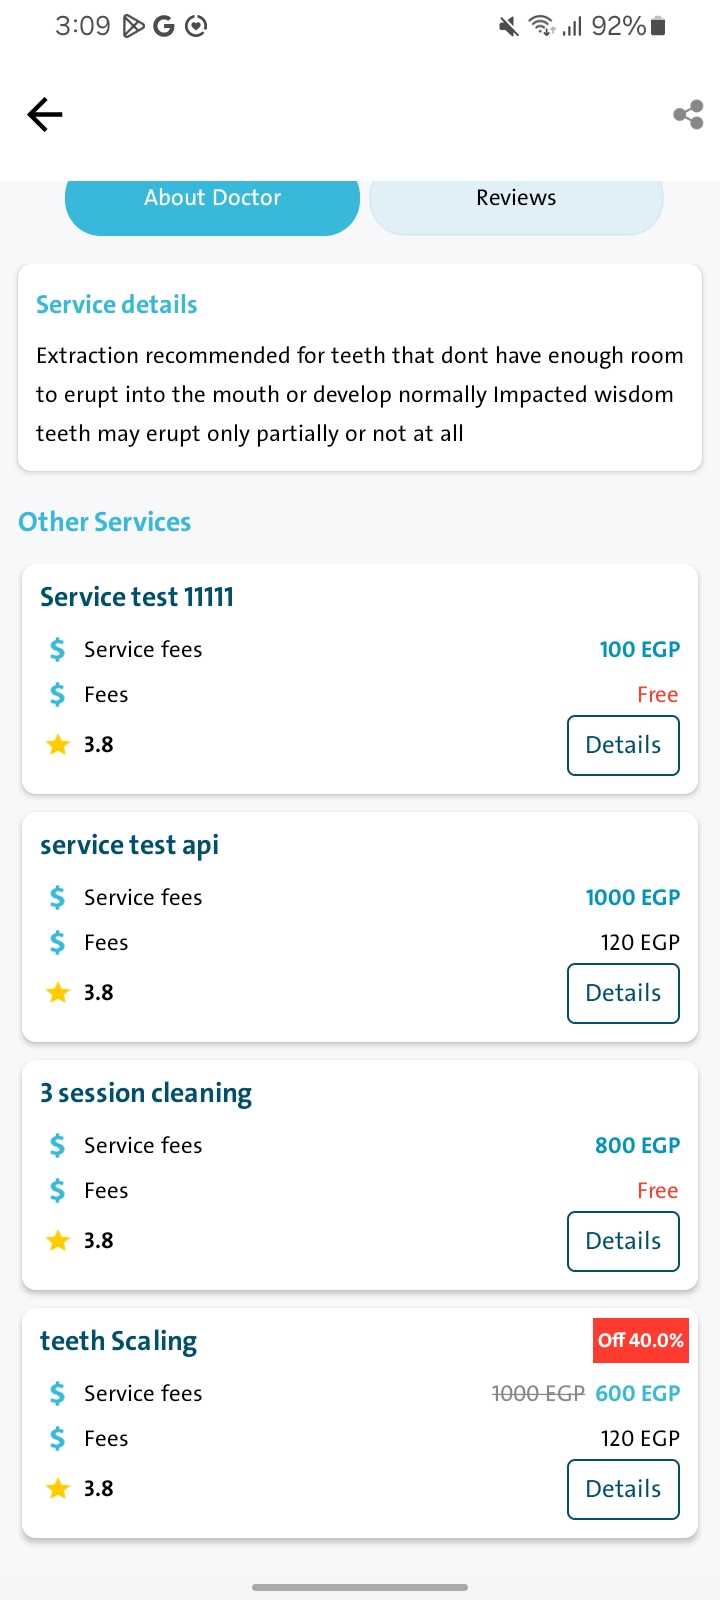
Task: Tap the battery indicator in status bar
Action: (x=657, y=26)
